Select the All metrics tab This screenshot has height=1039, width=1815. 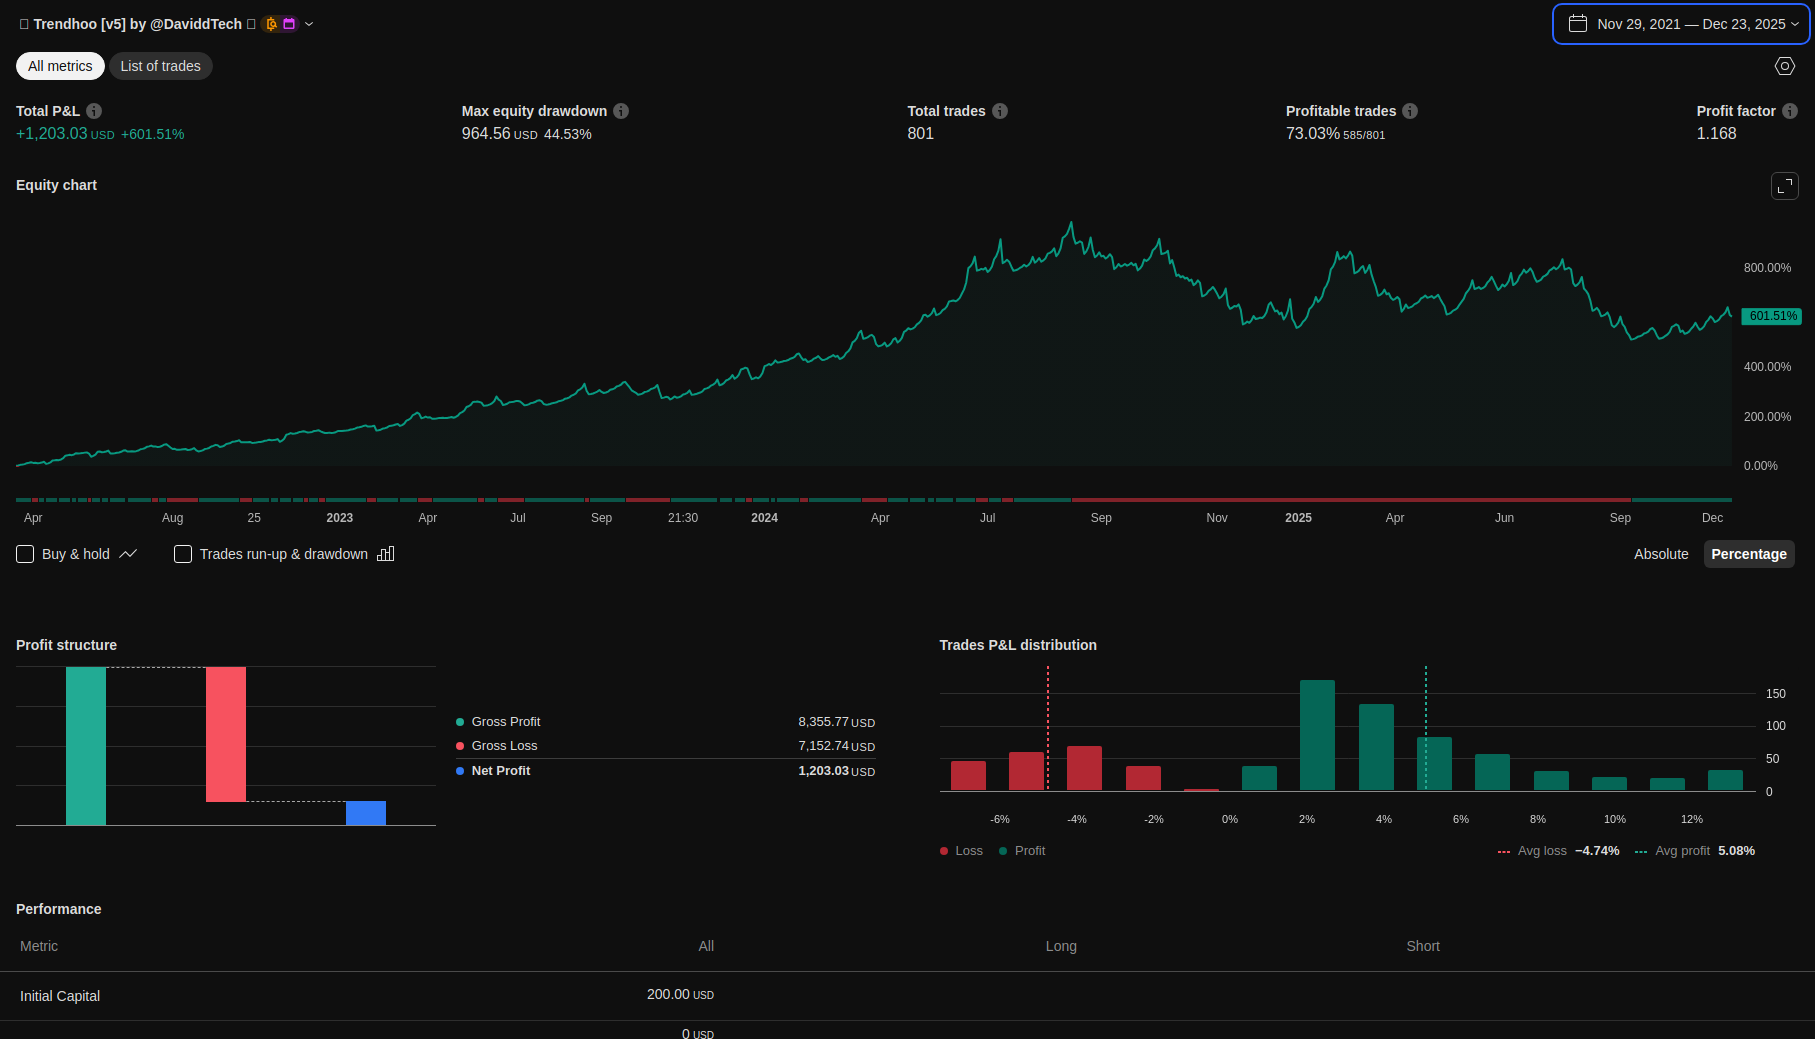pos(60,66)
